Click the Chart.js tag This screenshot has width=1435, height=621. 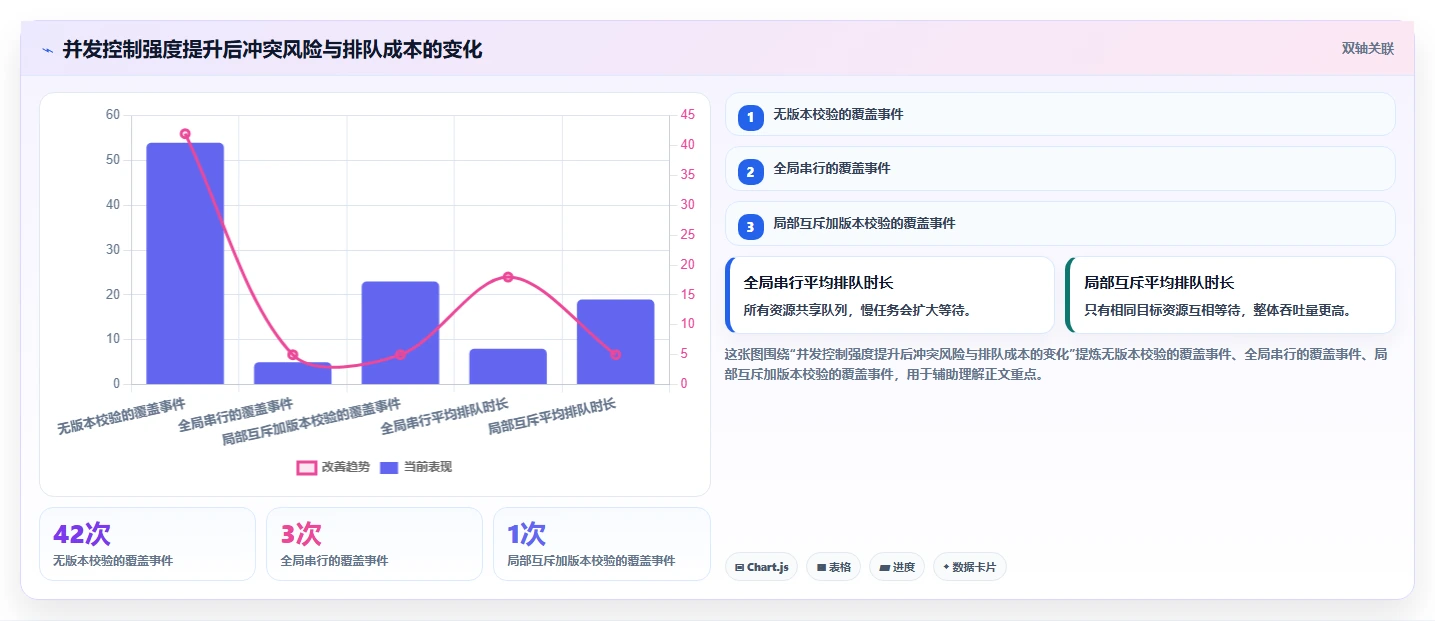coord(761,567)
